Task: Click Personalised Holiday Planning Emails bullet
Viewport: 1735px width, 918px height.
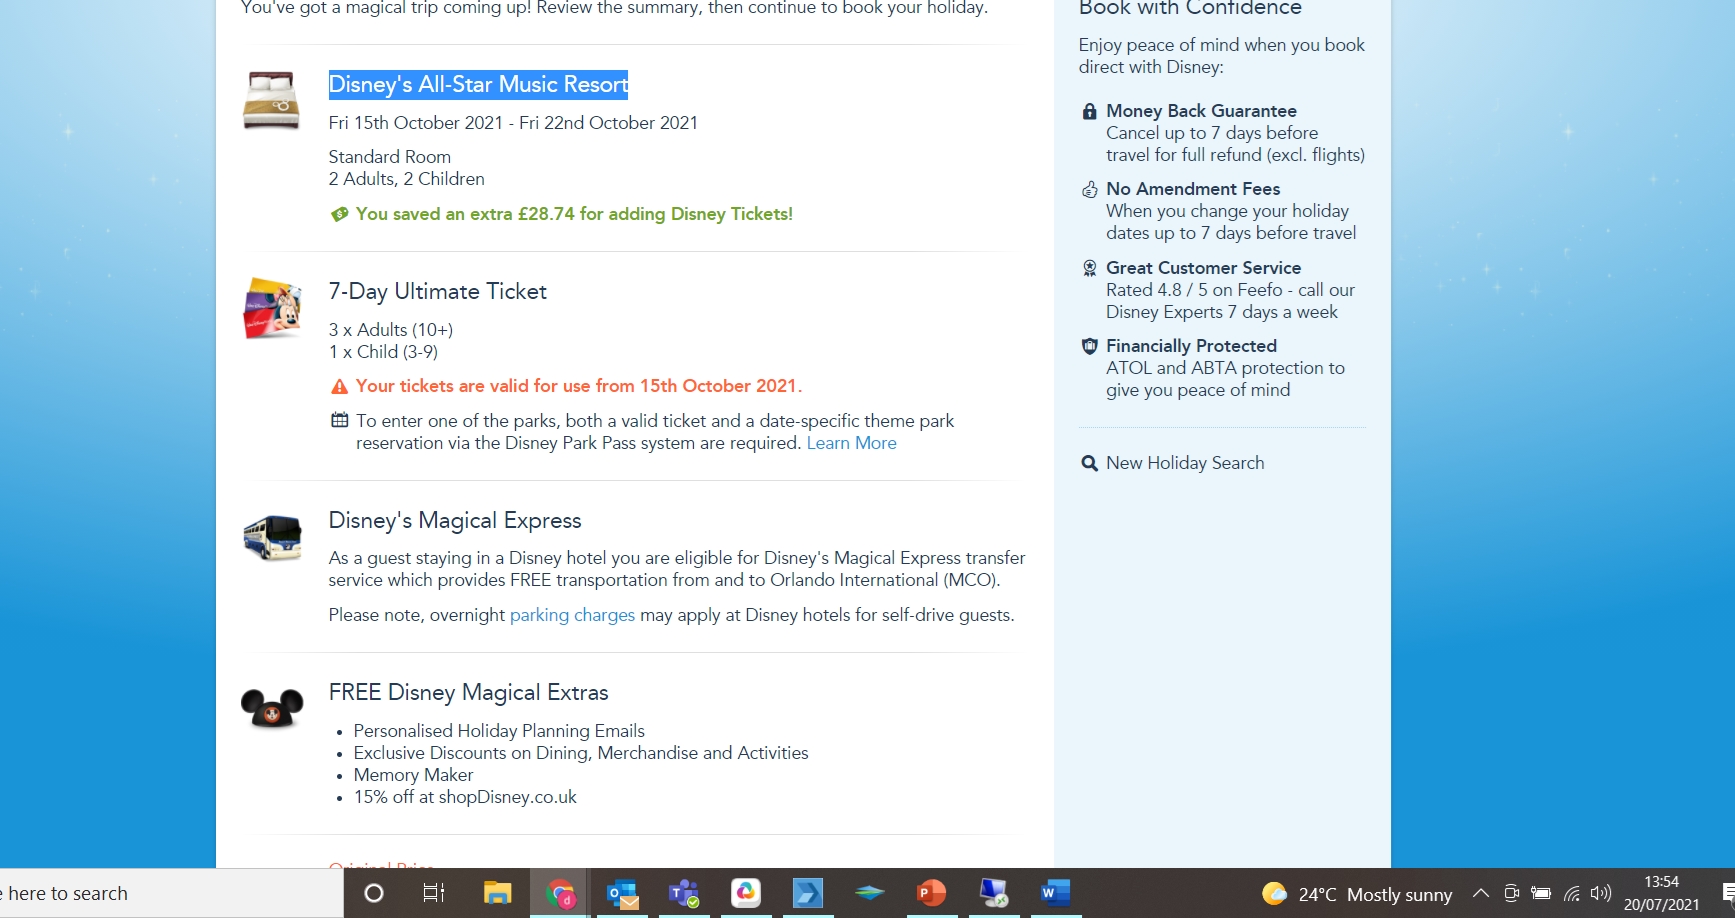Action: point(499,731)
